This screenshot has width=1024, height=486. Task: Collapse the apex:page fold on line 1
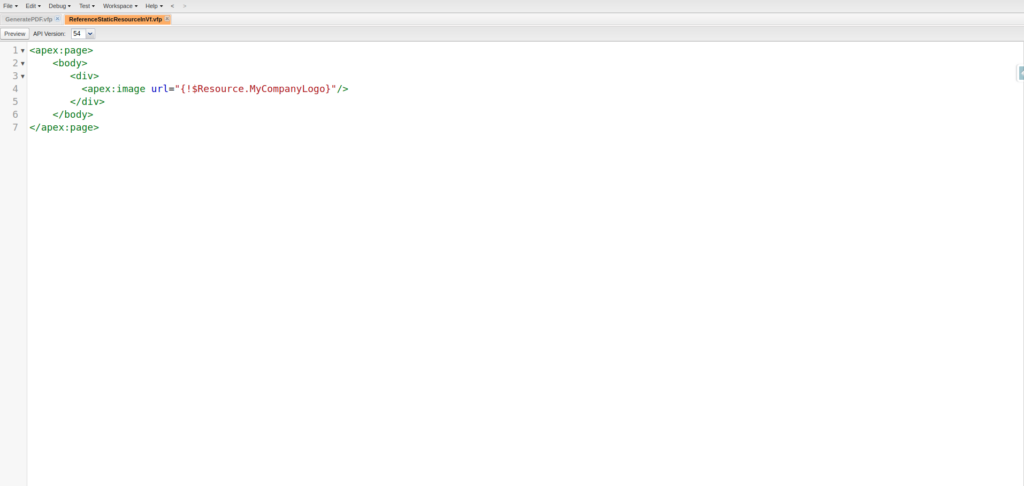(23, 51)
